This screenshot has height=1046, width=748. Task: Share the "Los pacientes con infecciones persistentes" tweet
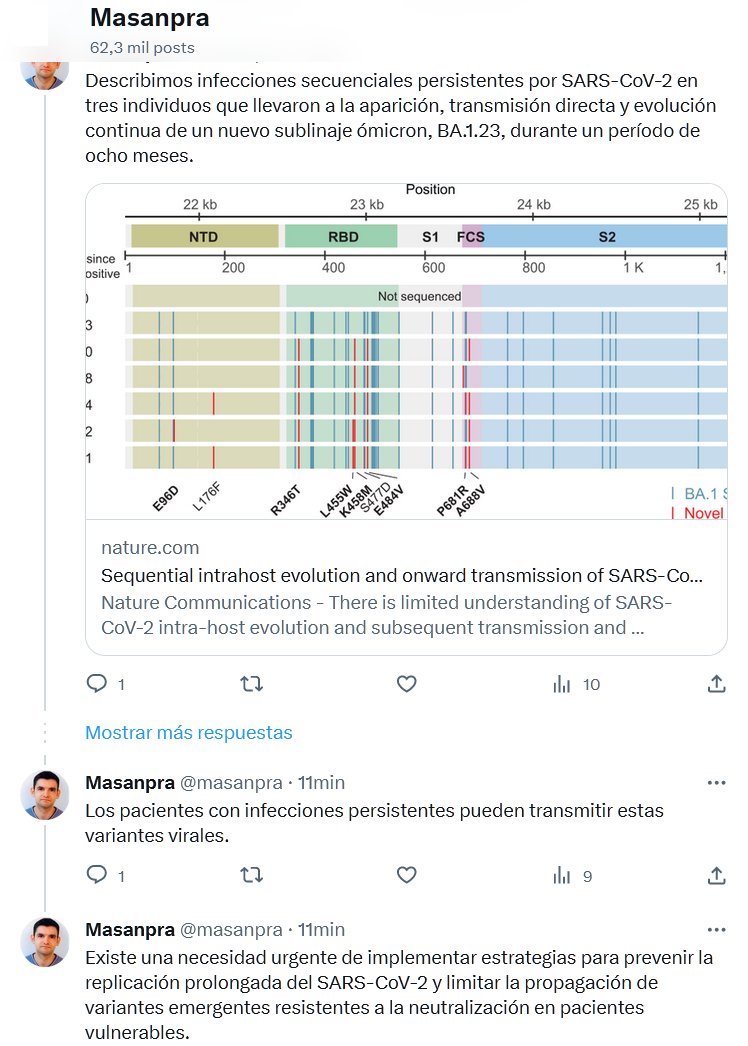click(x=716, y=875)
